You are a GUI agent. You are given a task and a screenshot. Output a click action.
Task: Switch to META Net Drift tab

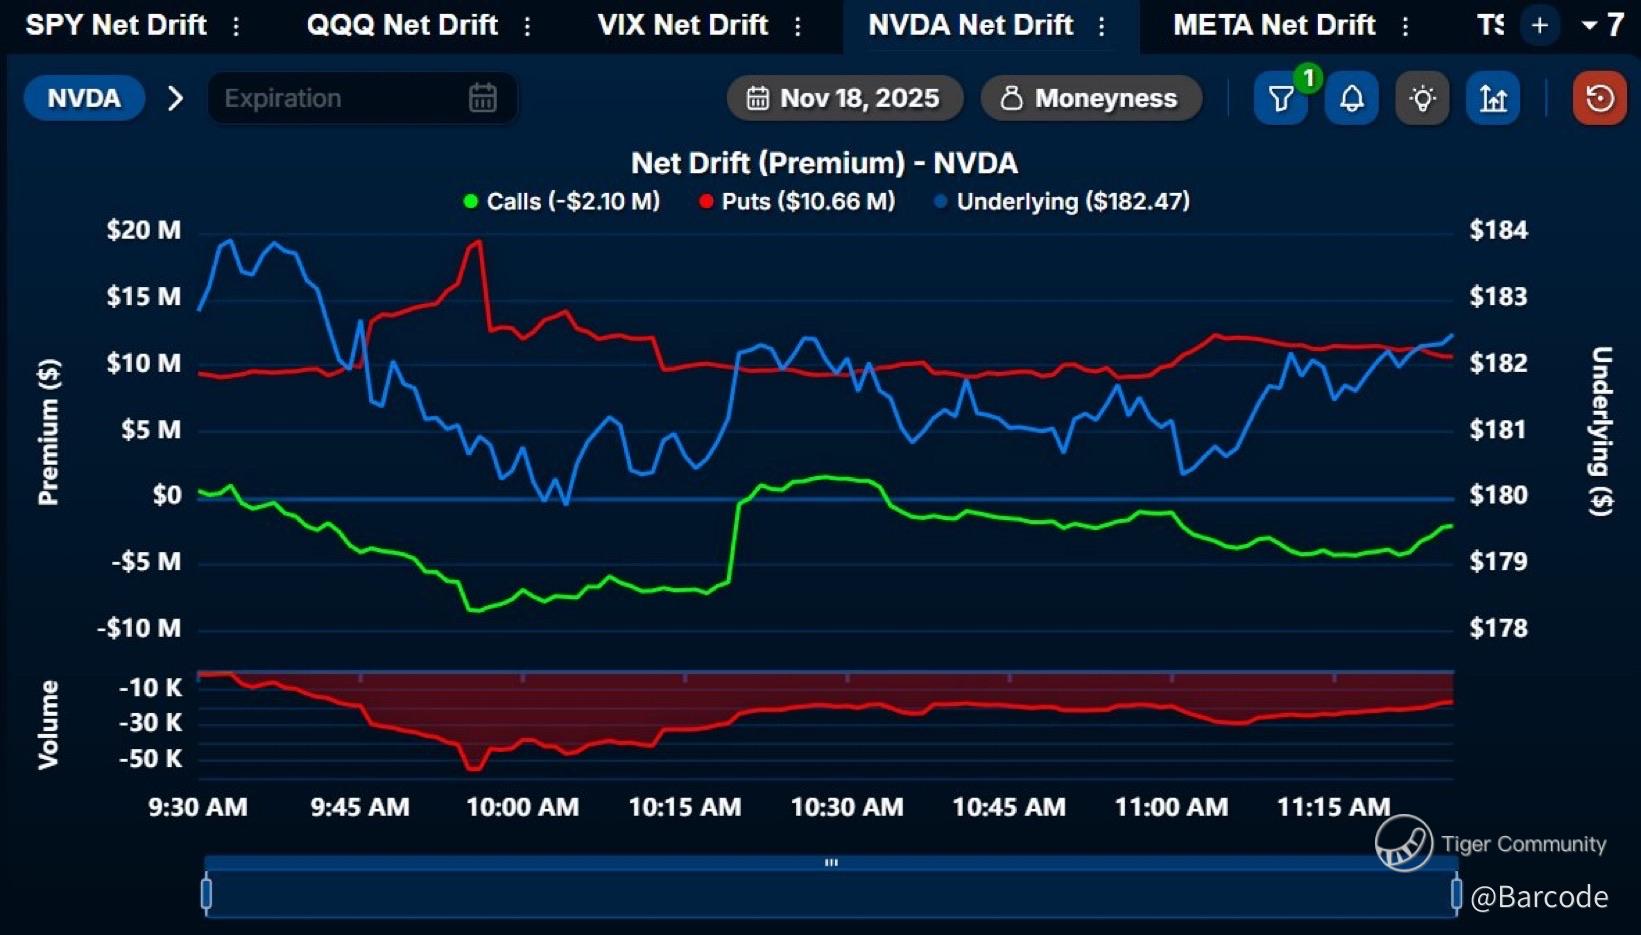point(1274,25)
